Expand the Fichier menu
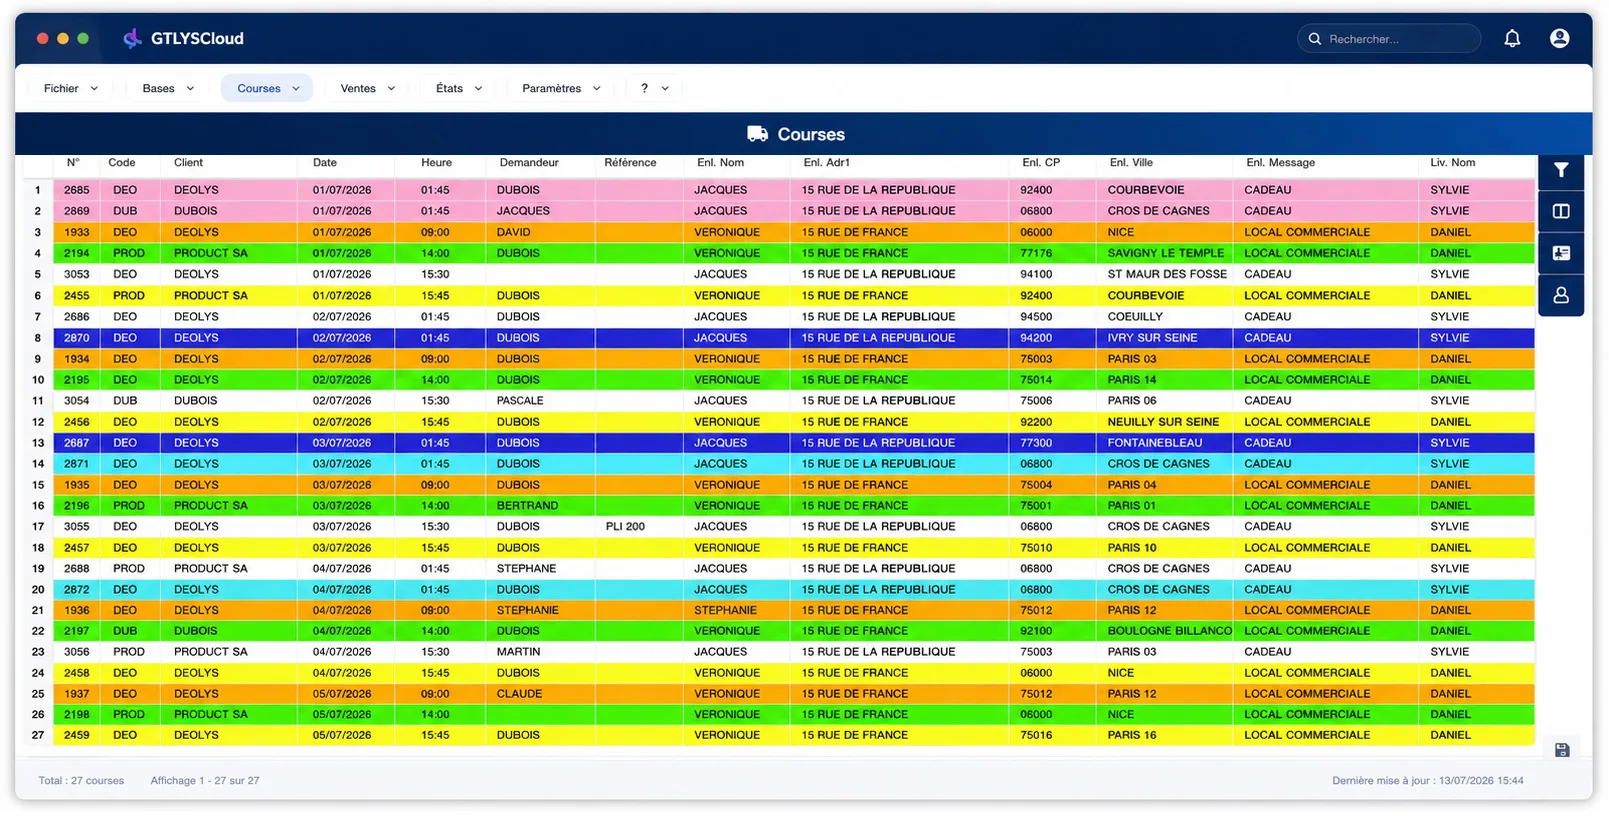 (71, 88)
